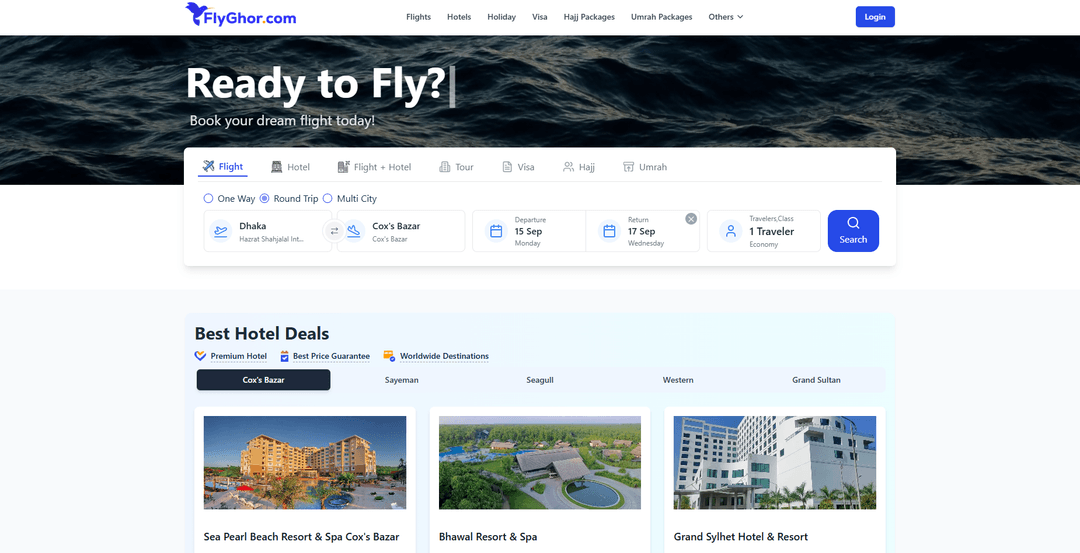The width and height of the screenshot is (1080, 553).
Task: Click the Hajj tab people icon
Action: pyautogui.click(x=568, y=167)
